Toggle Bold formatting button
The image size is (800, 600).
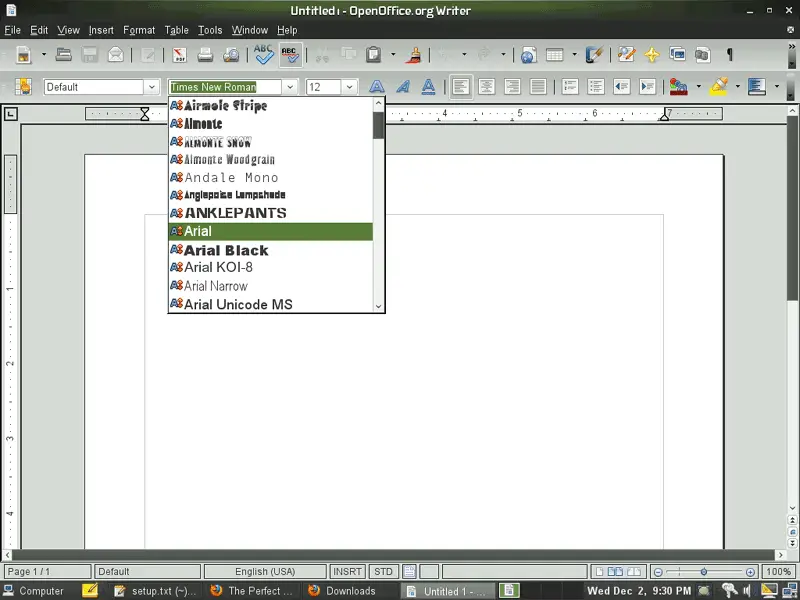point(377,87)
